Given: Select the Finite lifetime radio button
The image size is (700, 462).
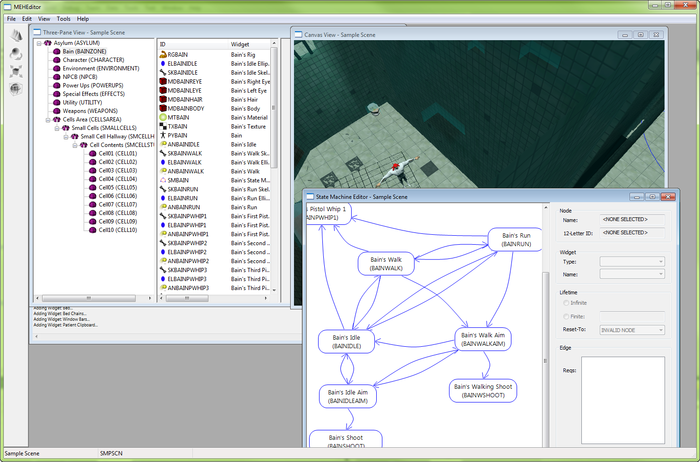Looking at the screenshot, I should point(566,316).
